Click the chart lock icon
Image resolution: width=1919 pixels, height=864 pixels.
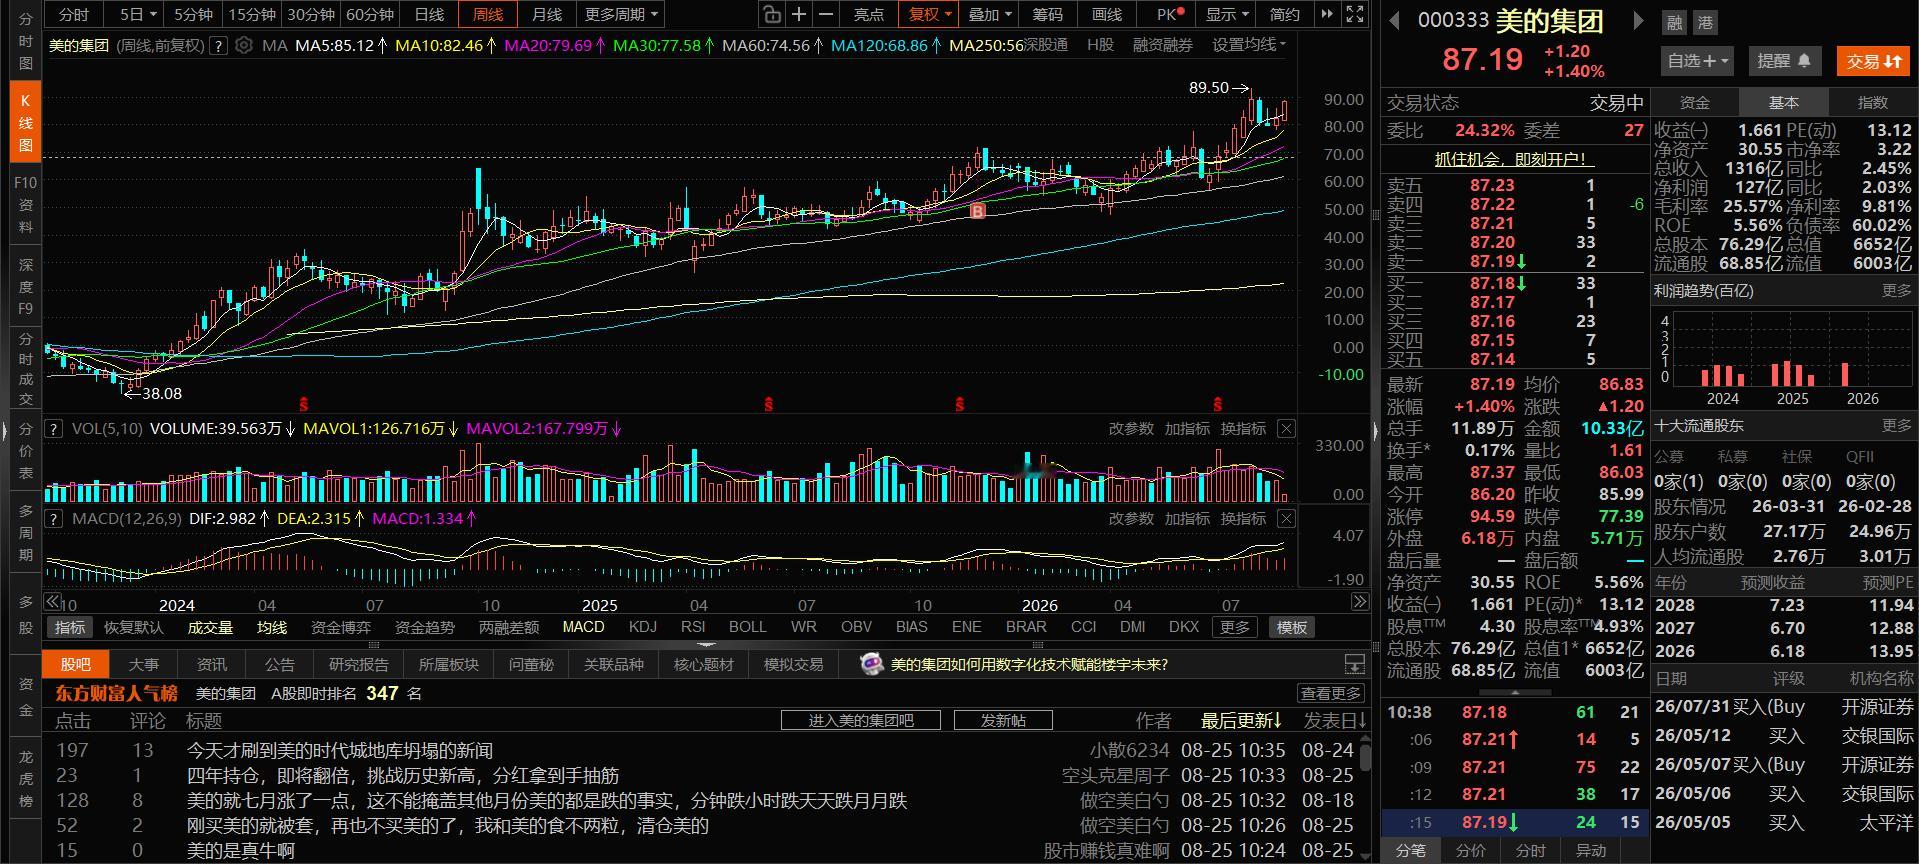click(771, 14)
